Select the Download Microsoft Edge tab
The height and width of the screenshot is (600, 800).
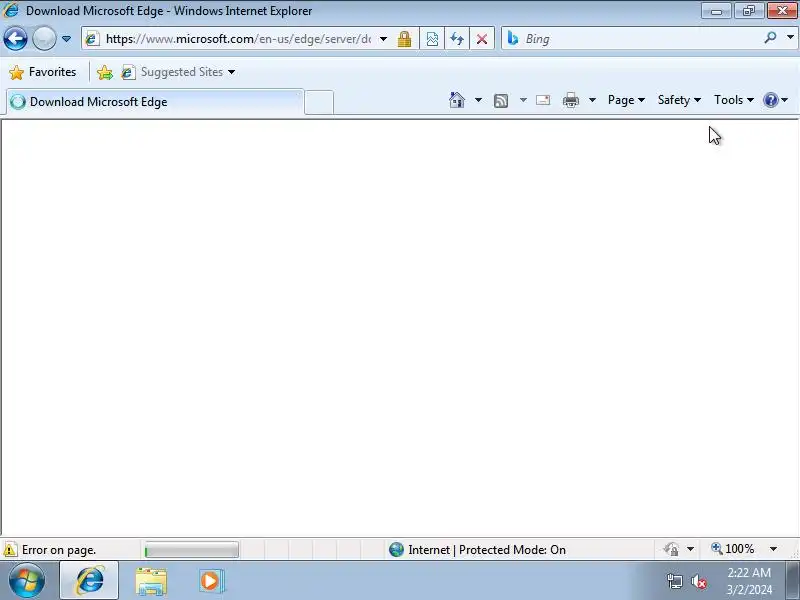tap(155, 102)
